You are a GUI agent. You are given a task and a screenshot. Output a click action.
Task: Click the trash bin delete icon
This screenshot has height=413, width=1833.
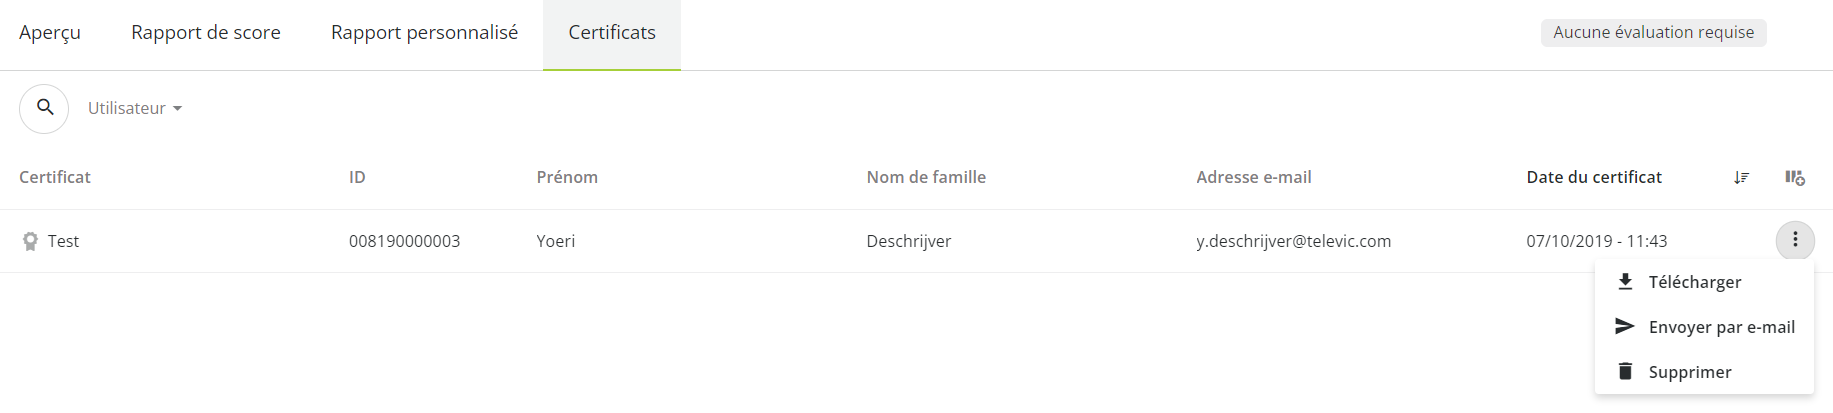coord(1625,371)
